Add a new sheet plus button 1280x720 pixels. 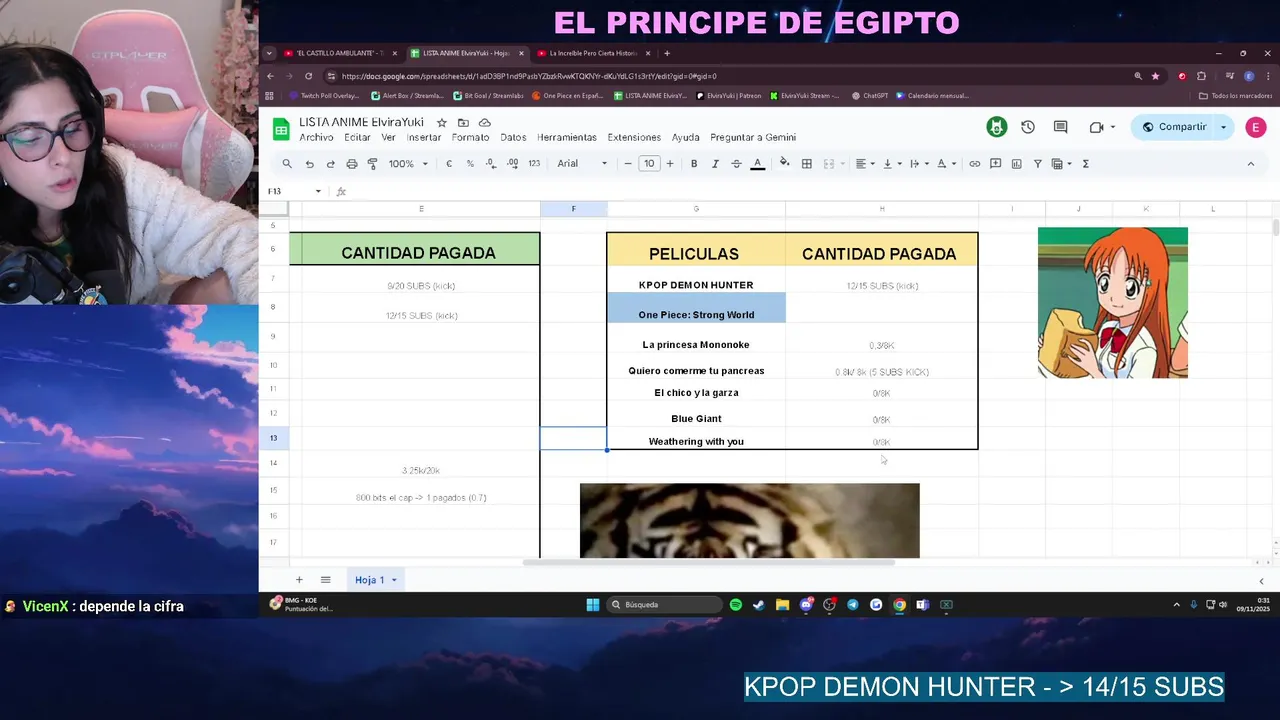click(298, 580)
